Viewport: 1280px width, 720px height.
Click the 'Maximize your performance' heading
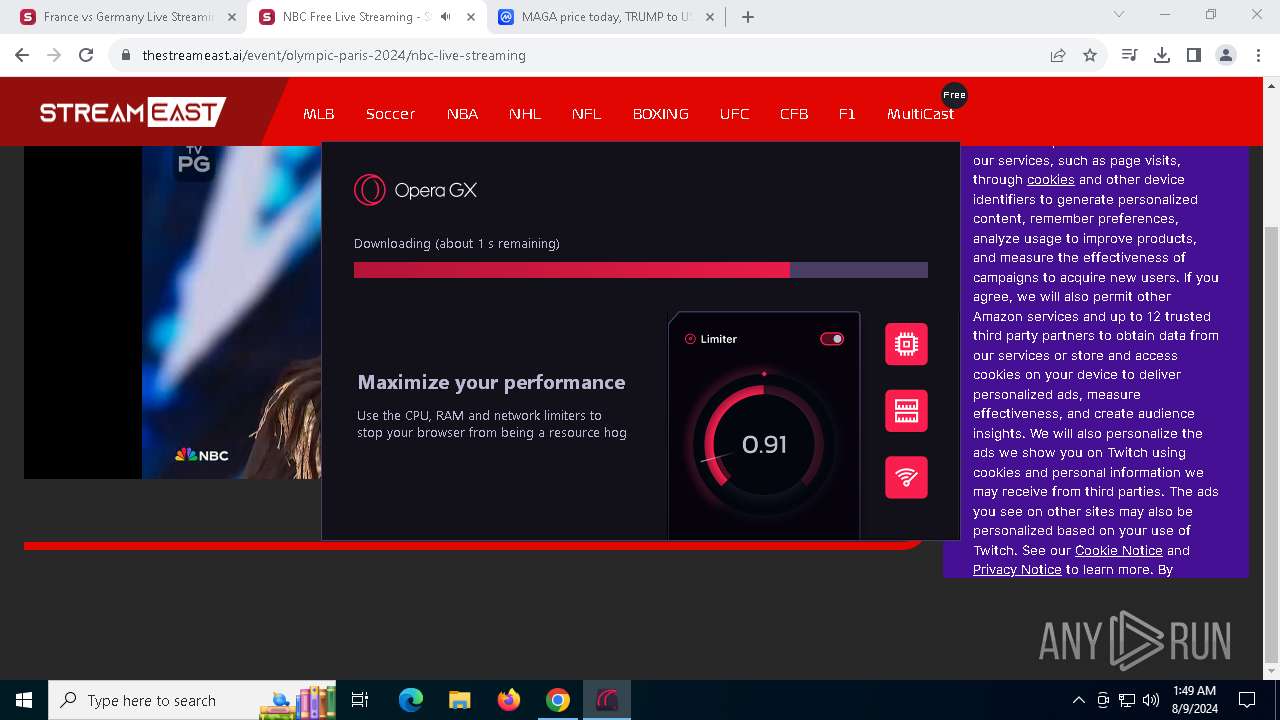pos(491,382)
